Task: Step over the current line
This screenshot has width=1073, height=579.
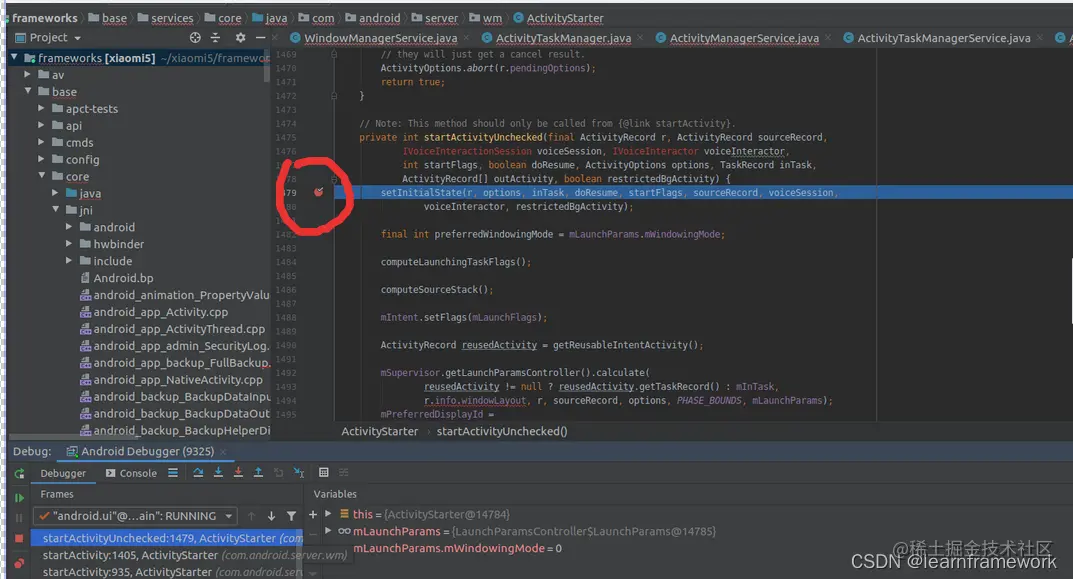Action: (x=198, y=472)
